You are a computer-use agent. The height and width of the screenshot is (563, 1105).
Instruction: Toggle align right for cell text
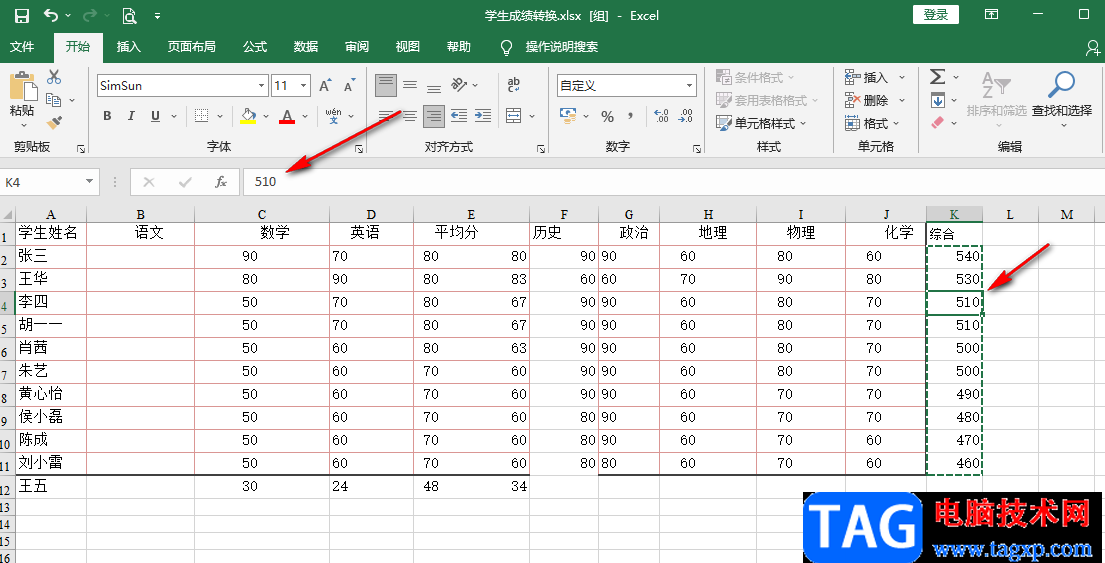[434, 116]
